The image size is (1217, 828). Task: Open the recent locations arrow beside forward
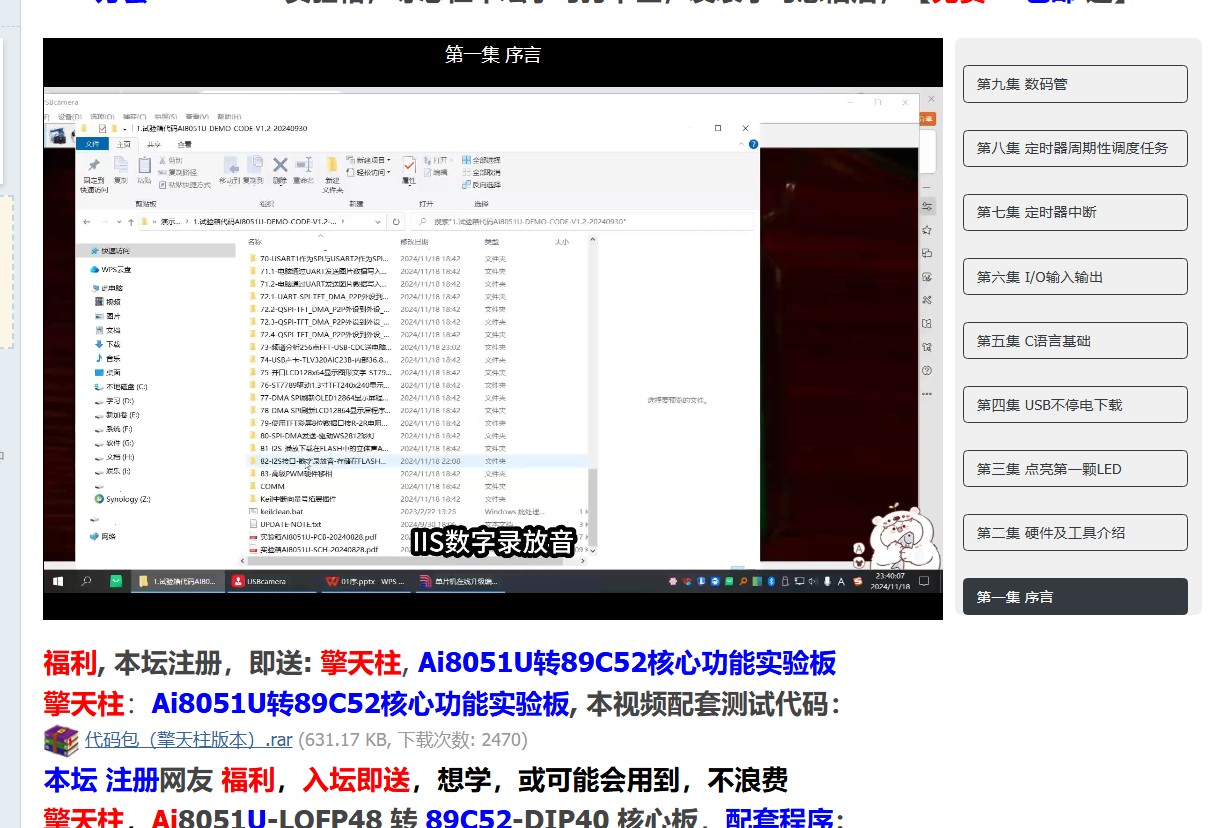coord(119,221)
